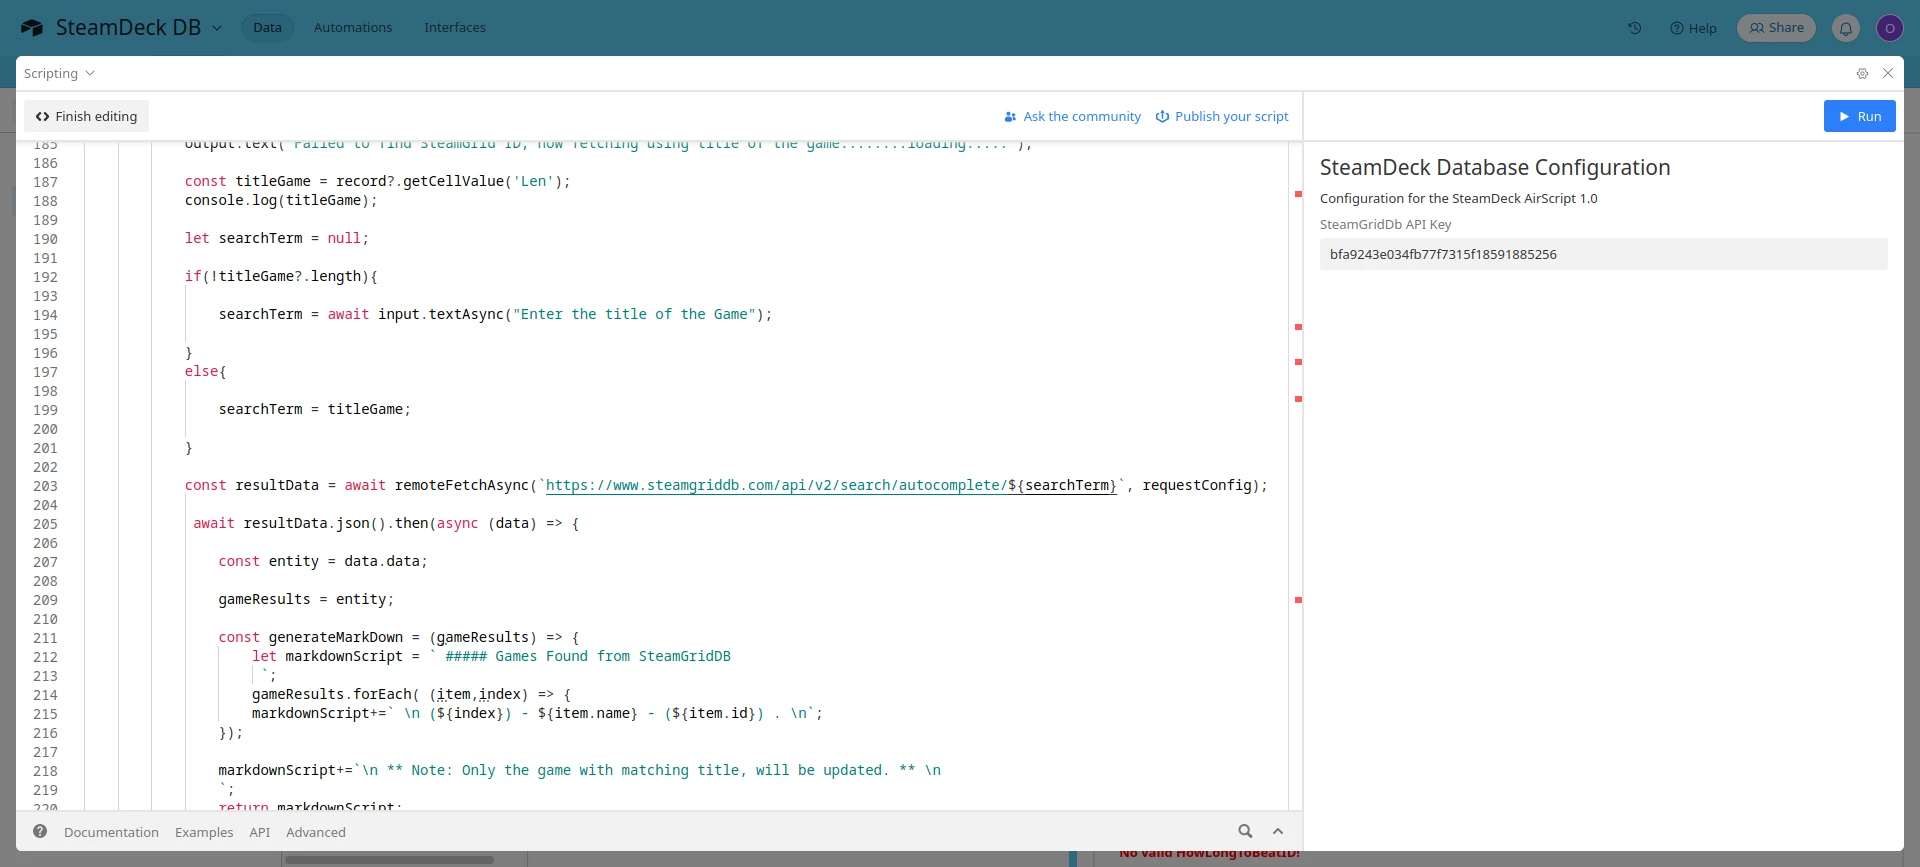Open scripting extension settings gear

pos(1862,73)
